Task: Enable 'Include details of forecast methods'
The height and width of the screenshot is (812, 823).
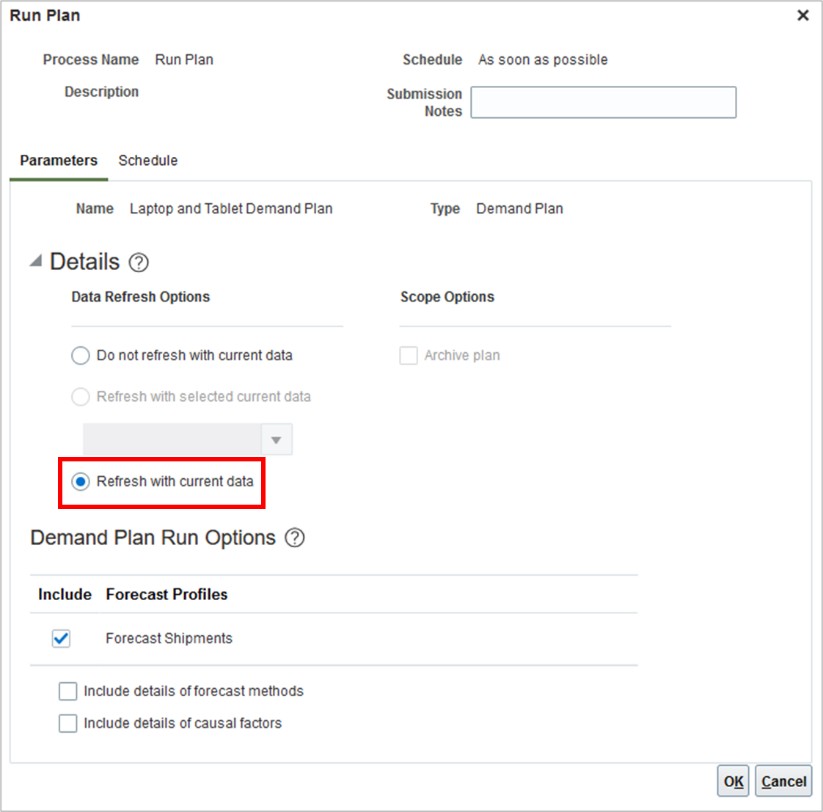Action: (67, 691)
